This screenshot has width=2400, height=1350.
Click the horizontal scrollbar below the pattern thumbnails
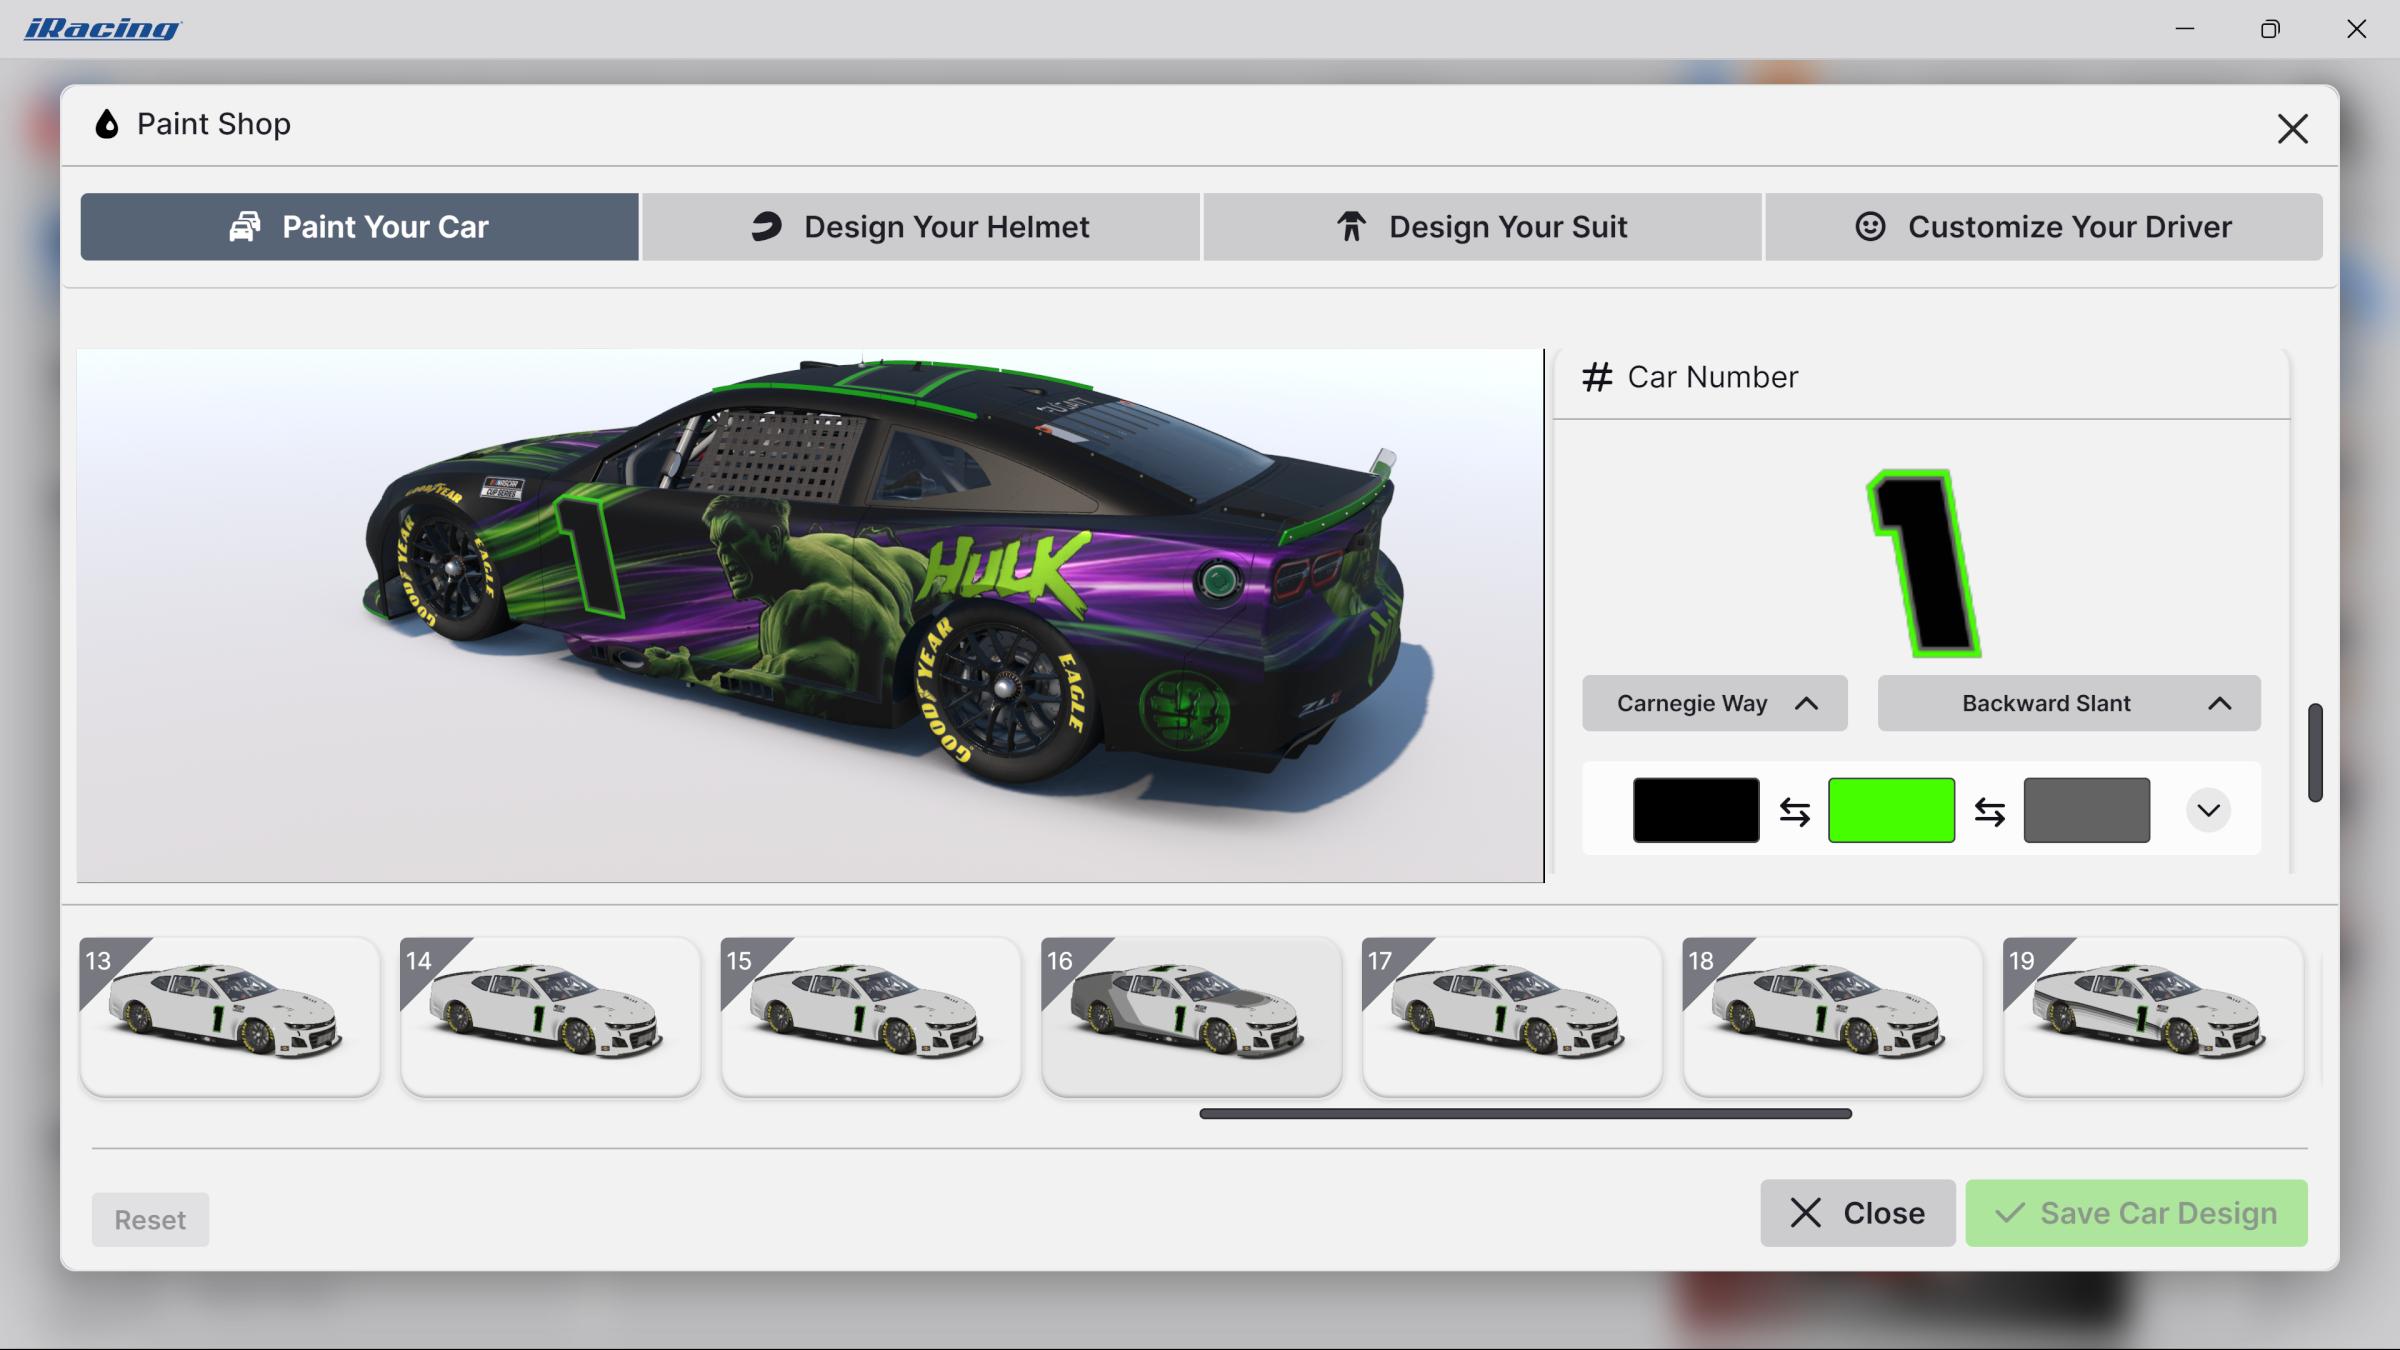click(1524, 1112)
